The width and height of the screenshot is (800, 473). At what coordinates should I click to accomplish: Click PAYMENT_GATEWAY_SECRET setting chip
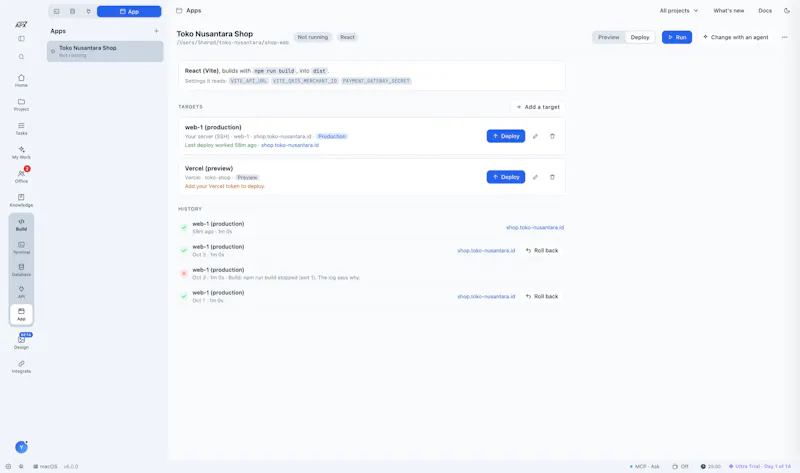click(x=376, y=81)
